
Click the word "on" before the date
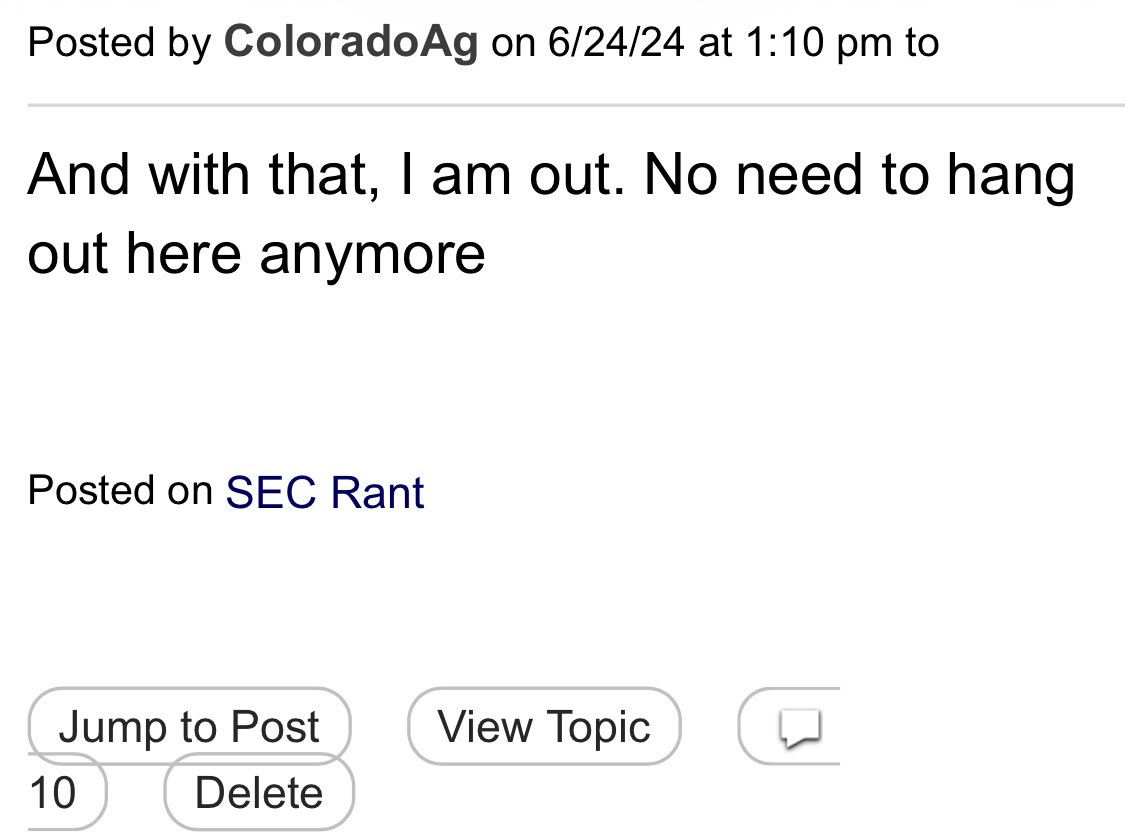click(513, 42)
